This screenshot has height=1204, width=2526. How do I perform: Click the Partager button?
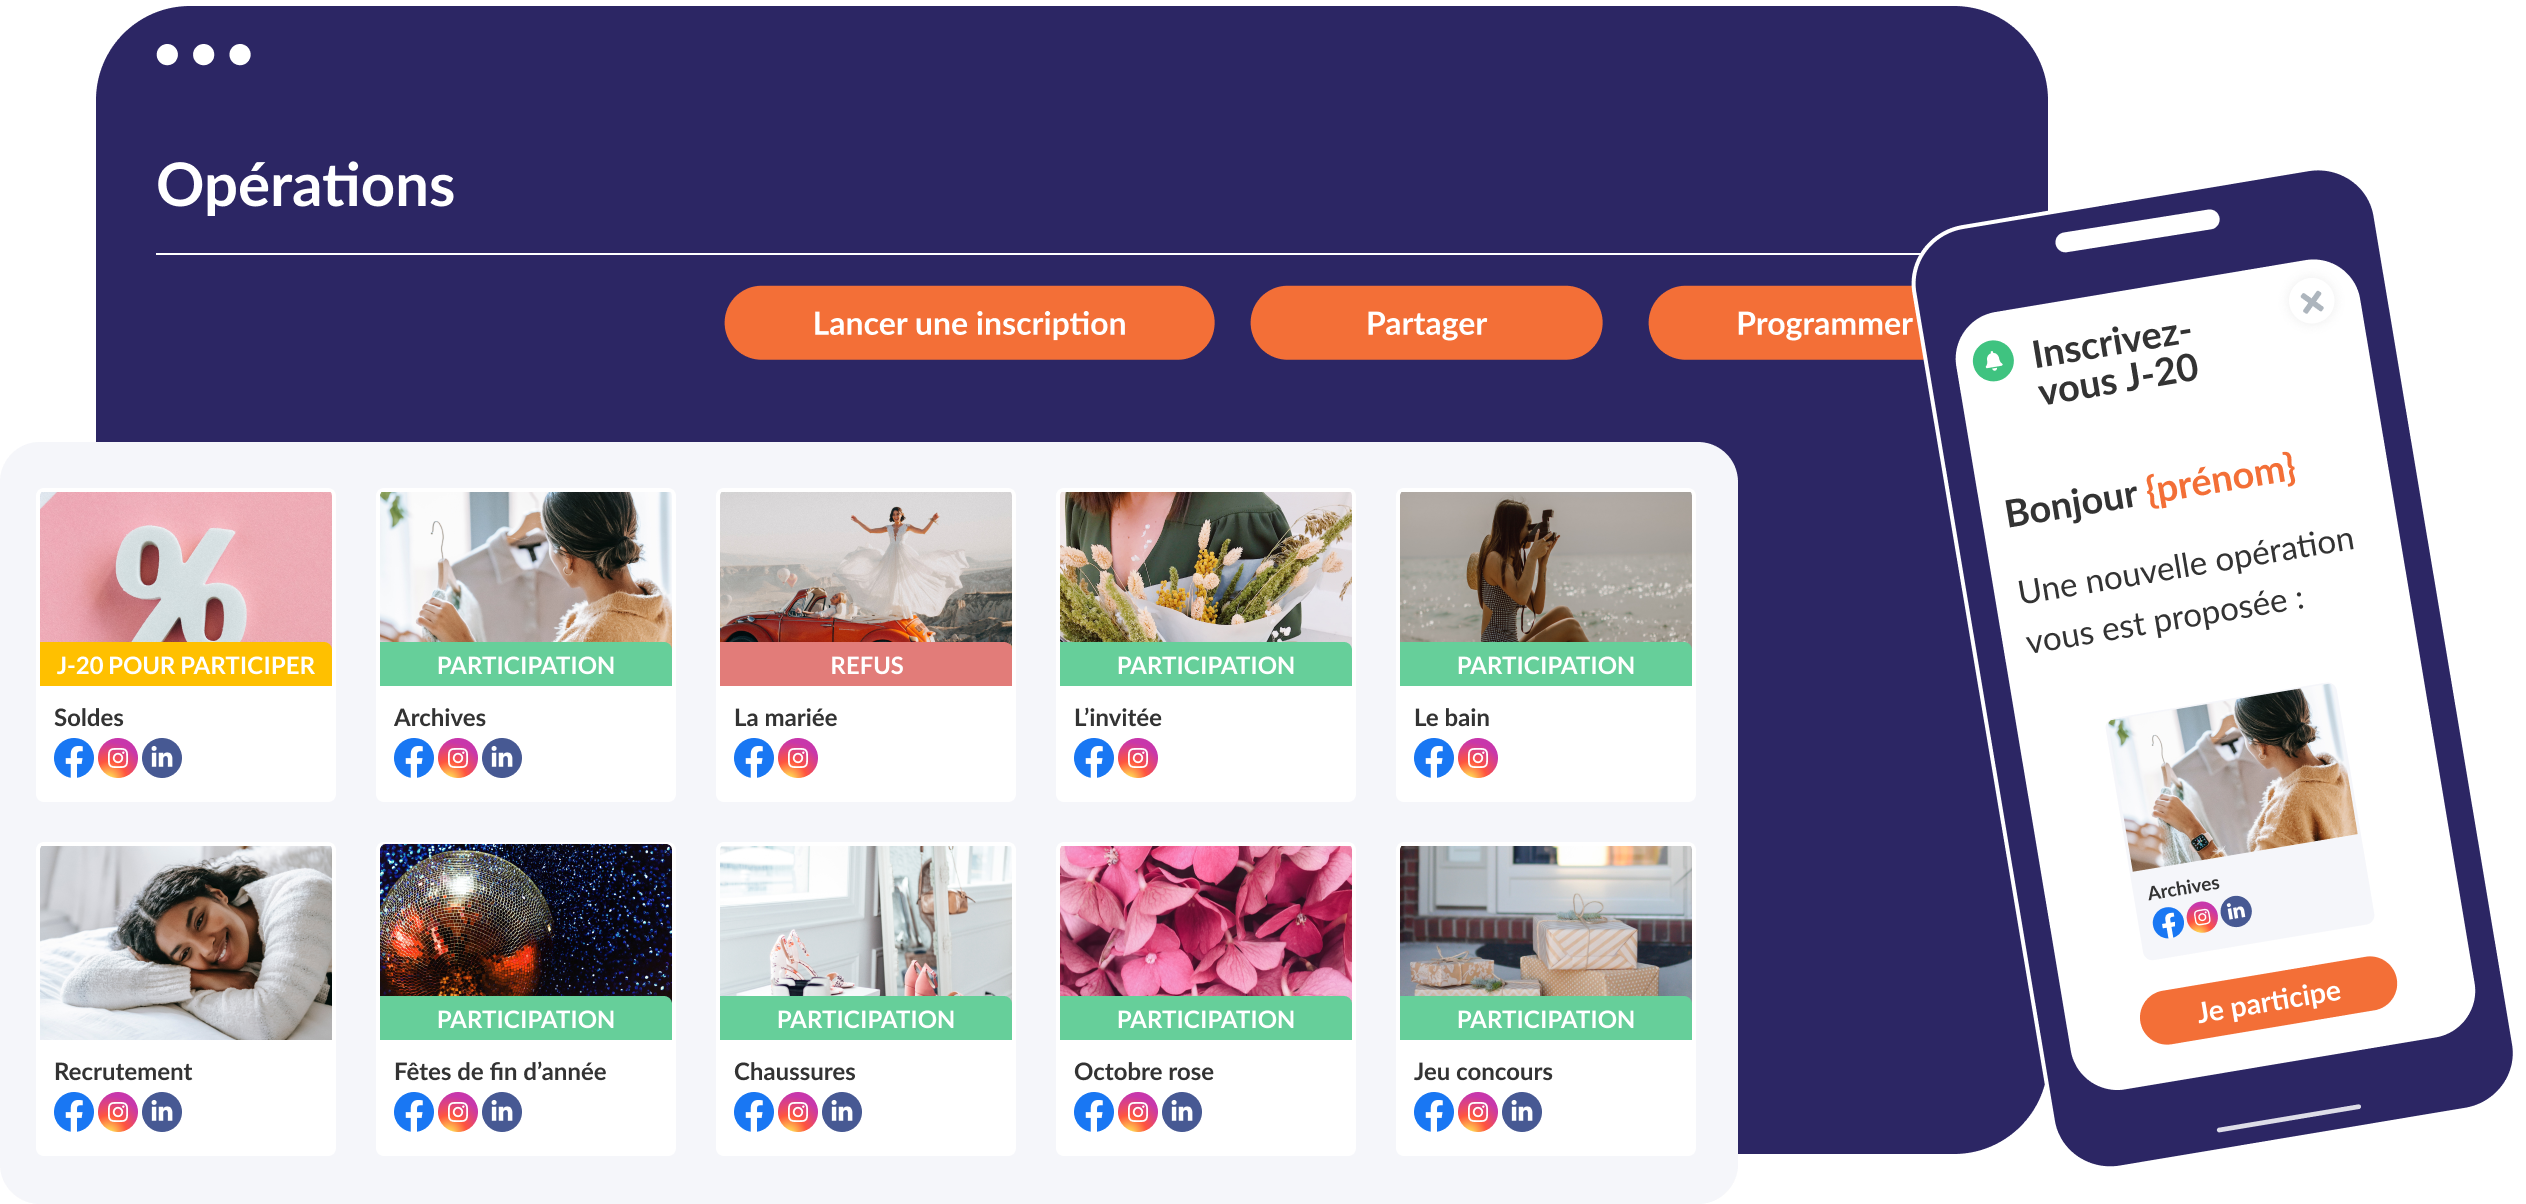1426,323
